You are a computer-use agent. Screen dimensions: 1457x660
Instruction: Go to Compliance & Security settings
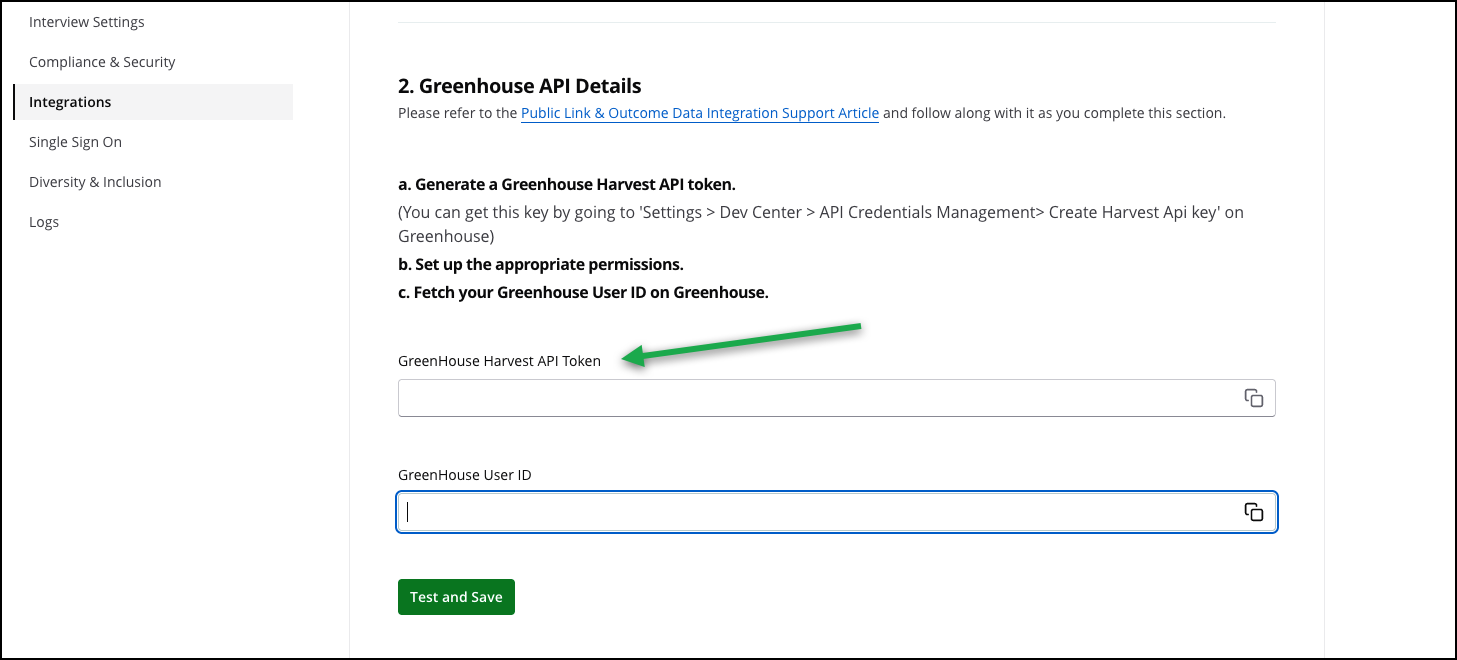[102, 62]
